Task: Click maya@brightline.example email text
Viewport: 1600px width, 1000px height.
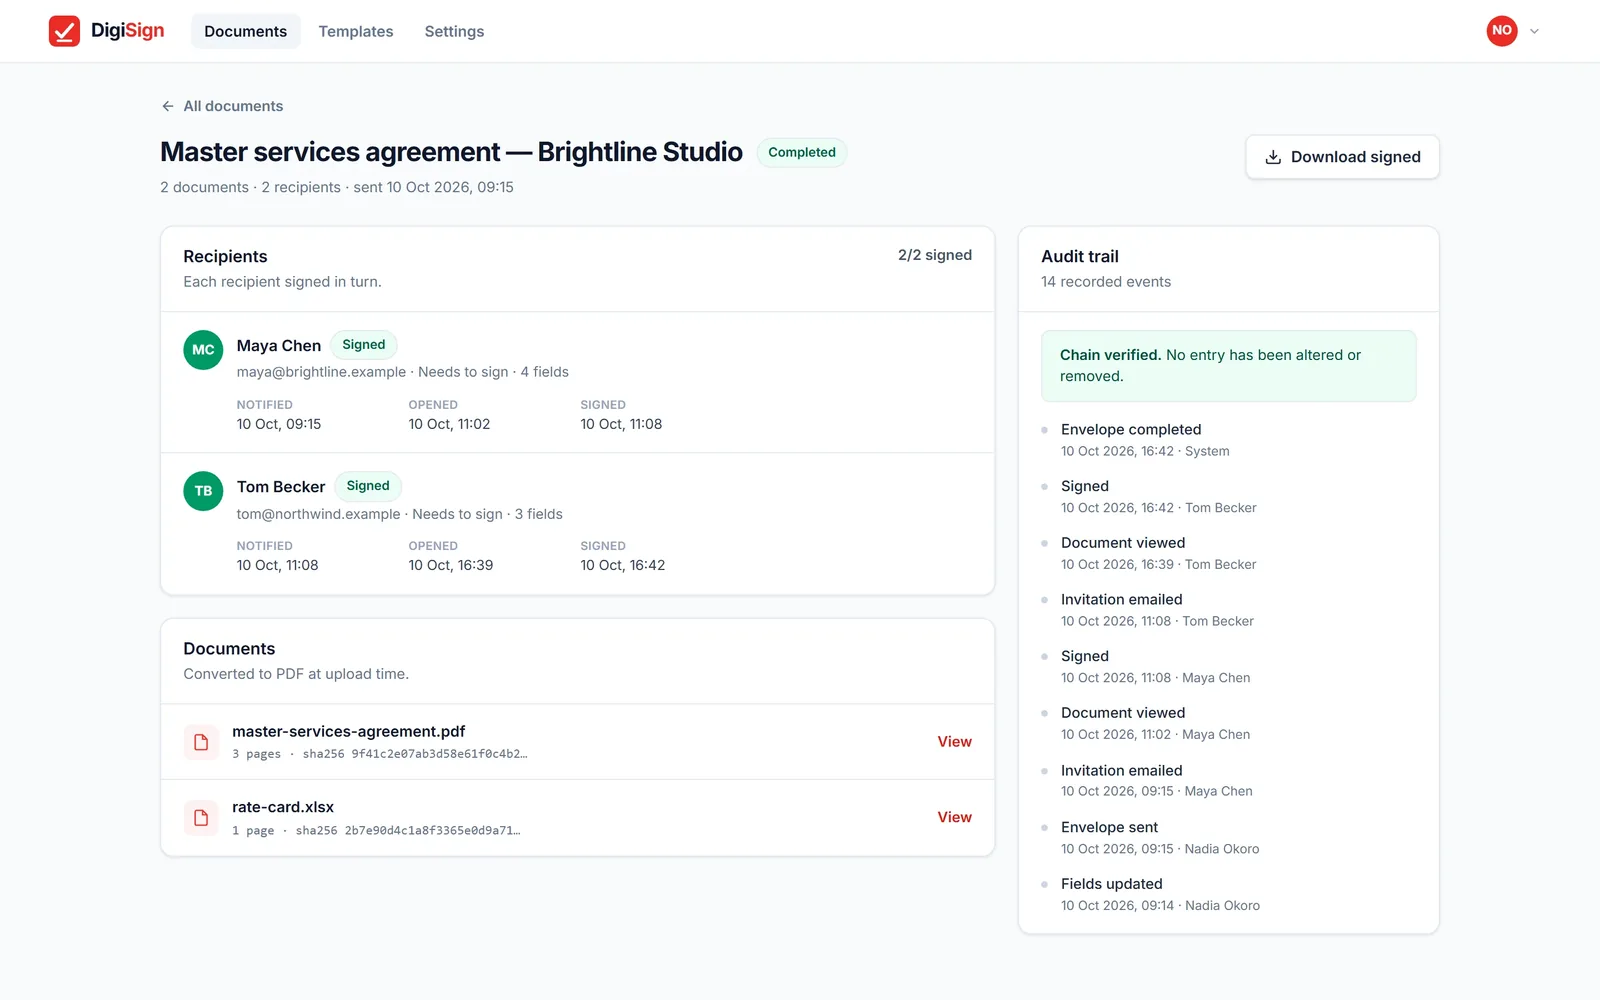Action: (x=321, y=372)
